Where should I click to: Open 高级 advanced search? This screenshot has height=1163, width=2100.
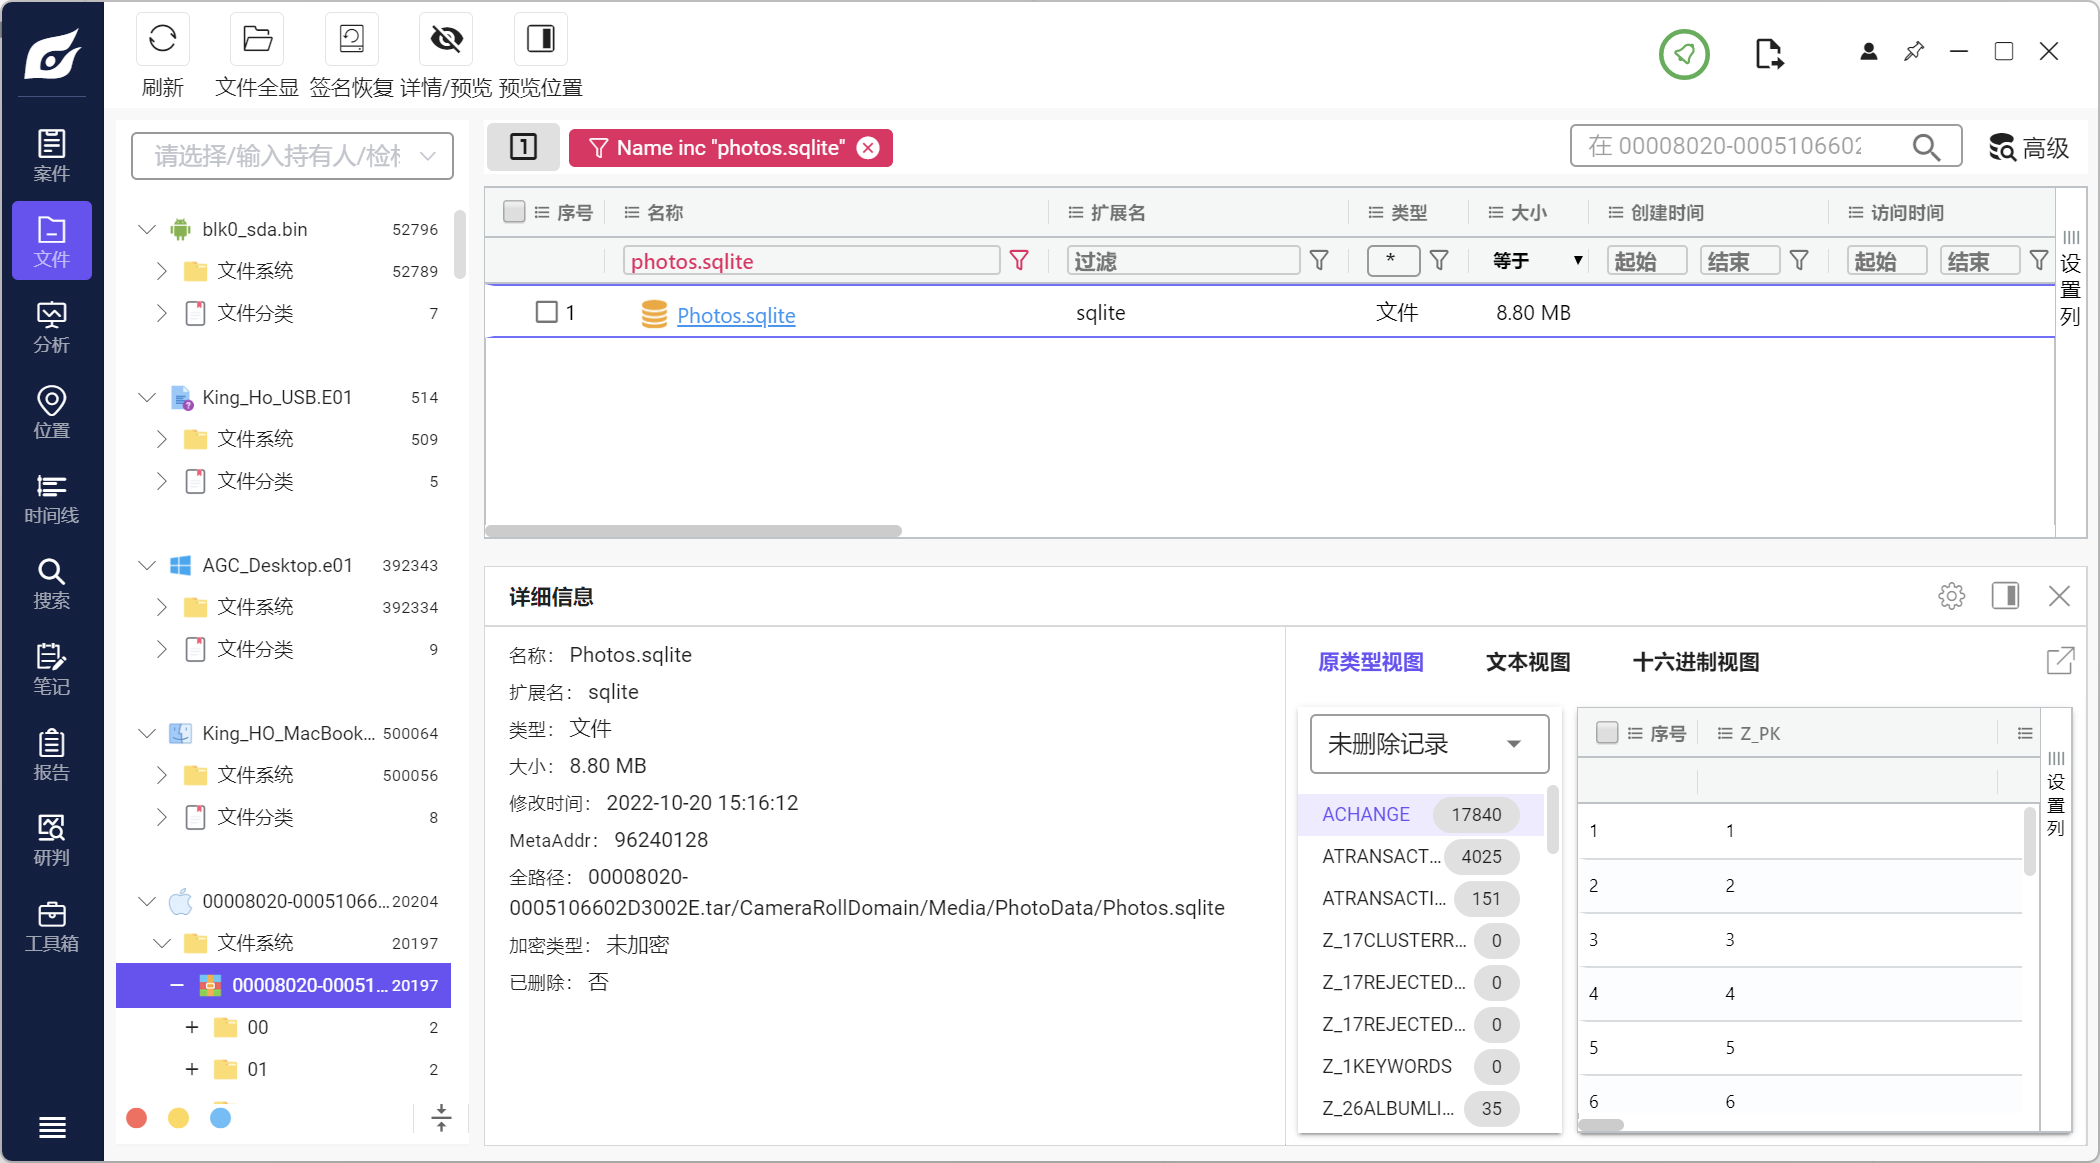(2029, 148)
